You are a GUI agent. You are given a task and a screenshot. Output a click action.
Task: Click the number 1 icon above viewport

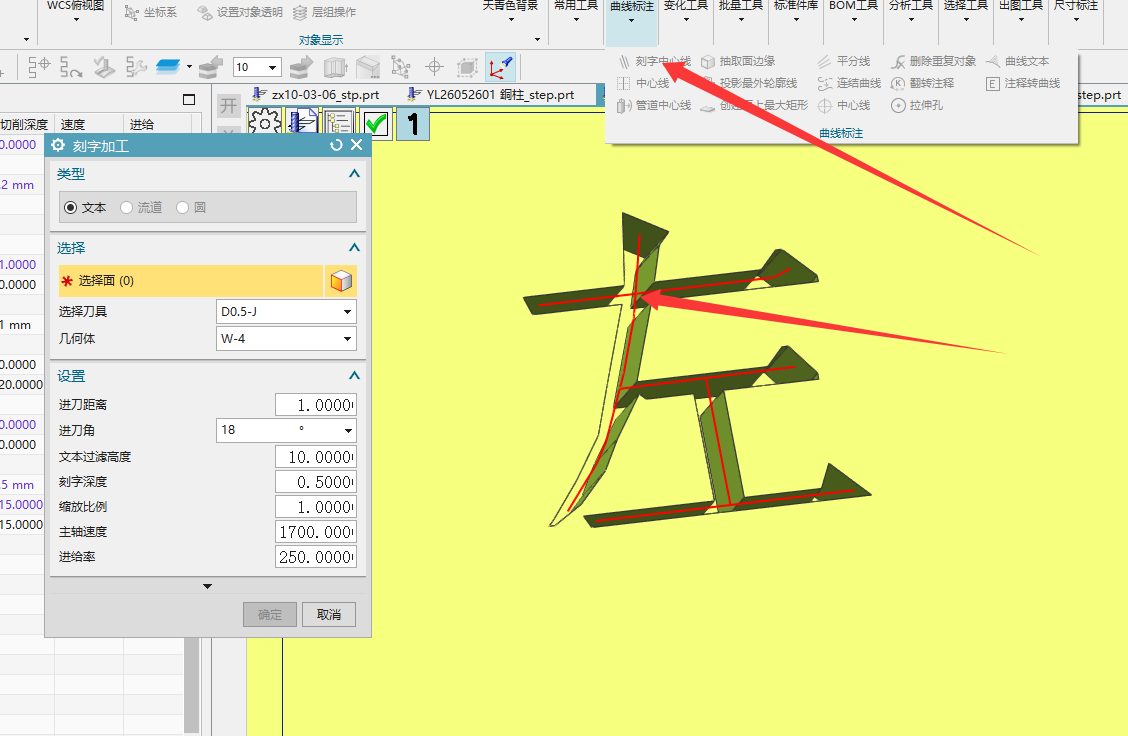[413, 124]
